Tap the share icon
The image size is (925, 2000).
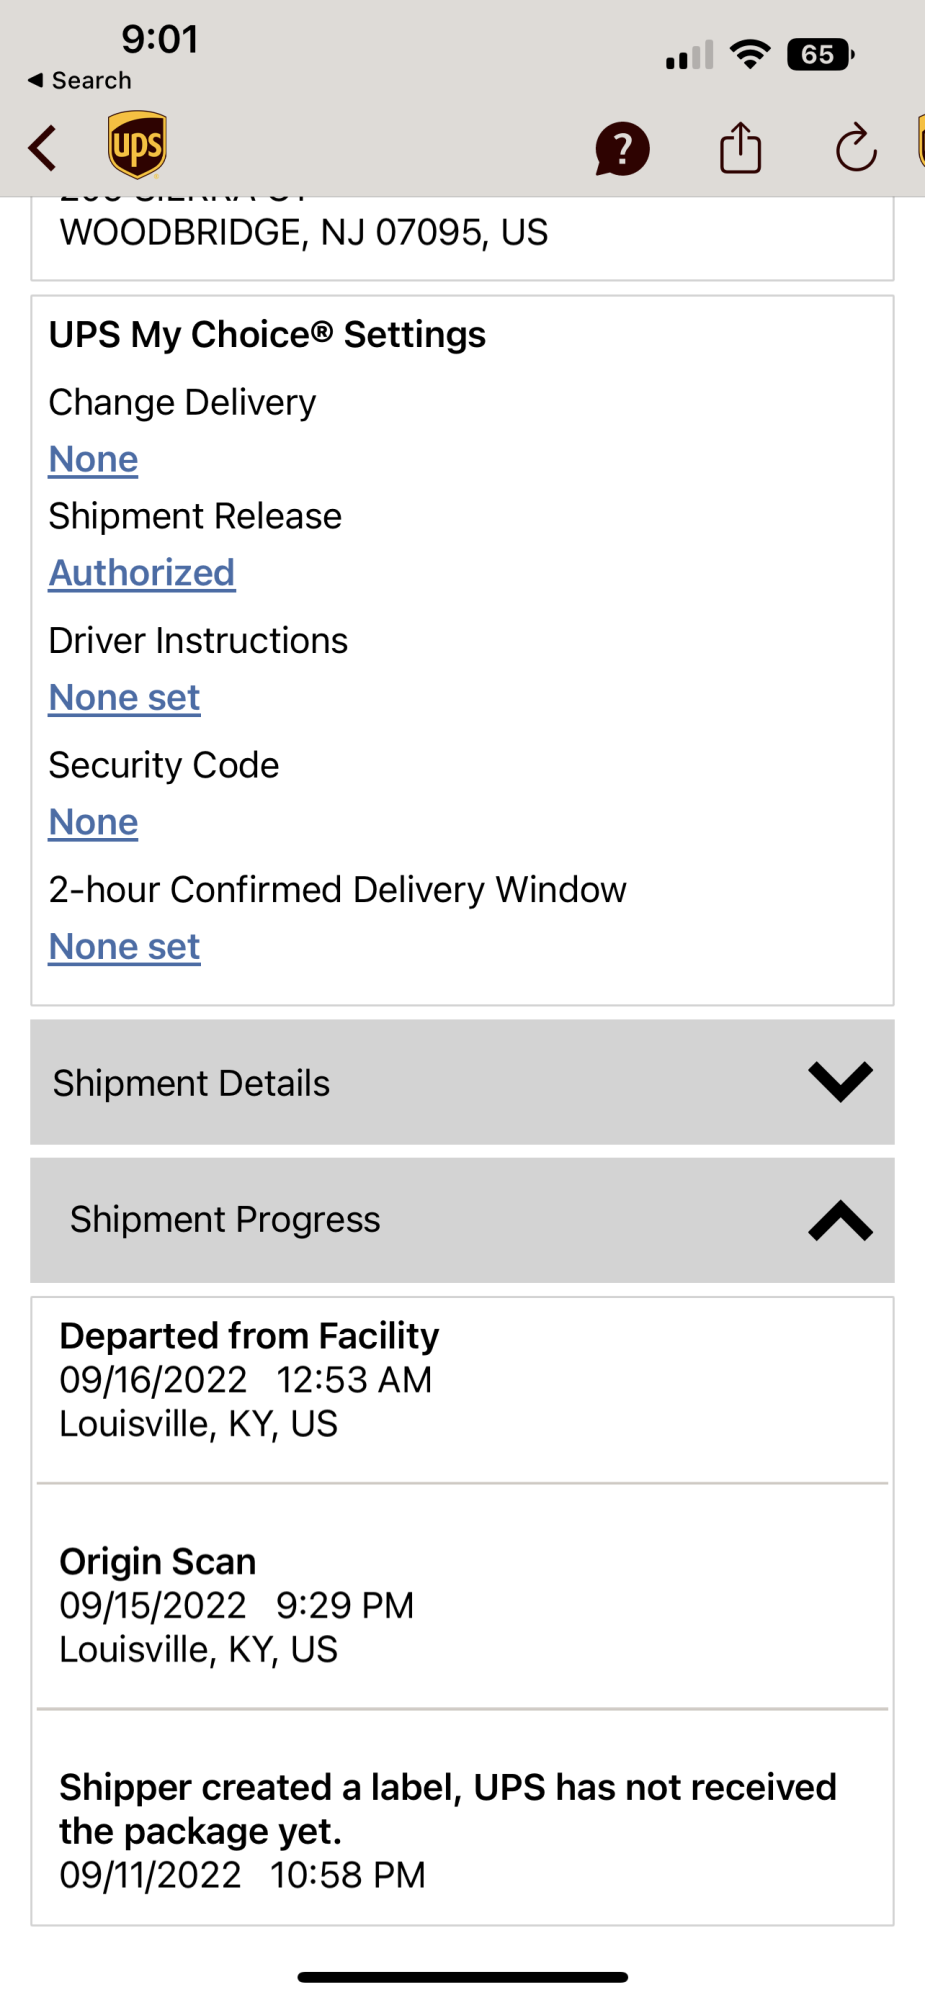[x=740, y=148]
